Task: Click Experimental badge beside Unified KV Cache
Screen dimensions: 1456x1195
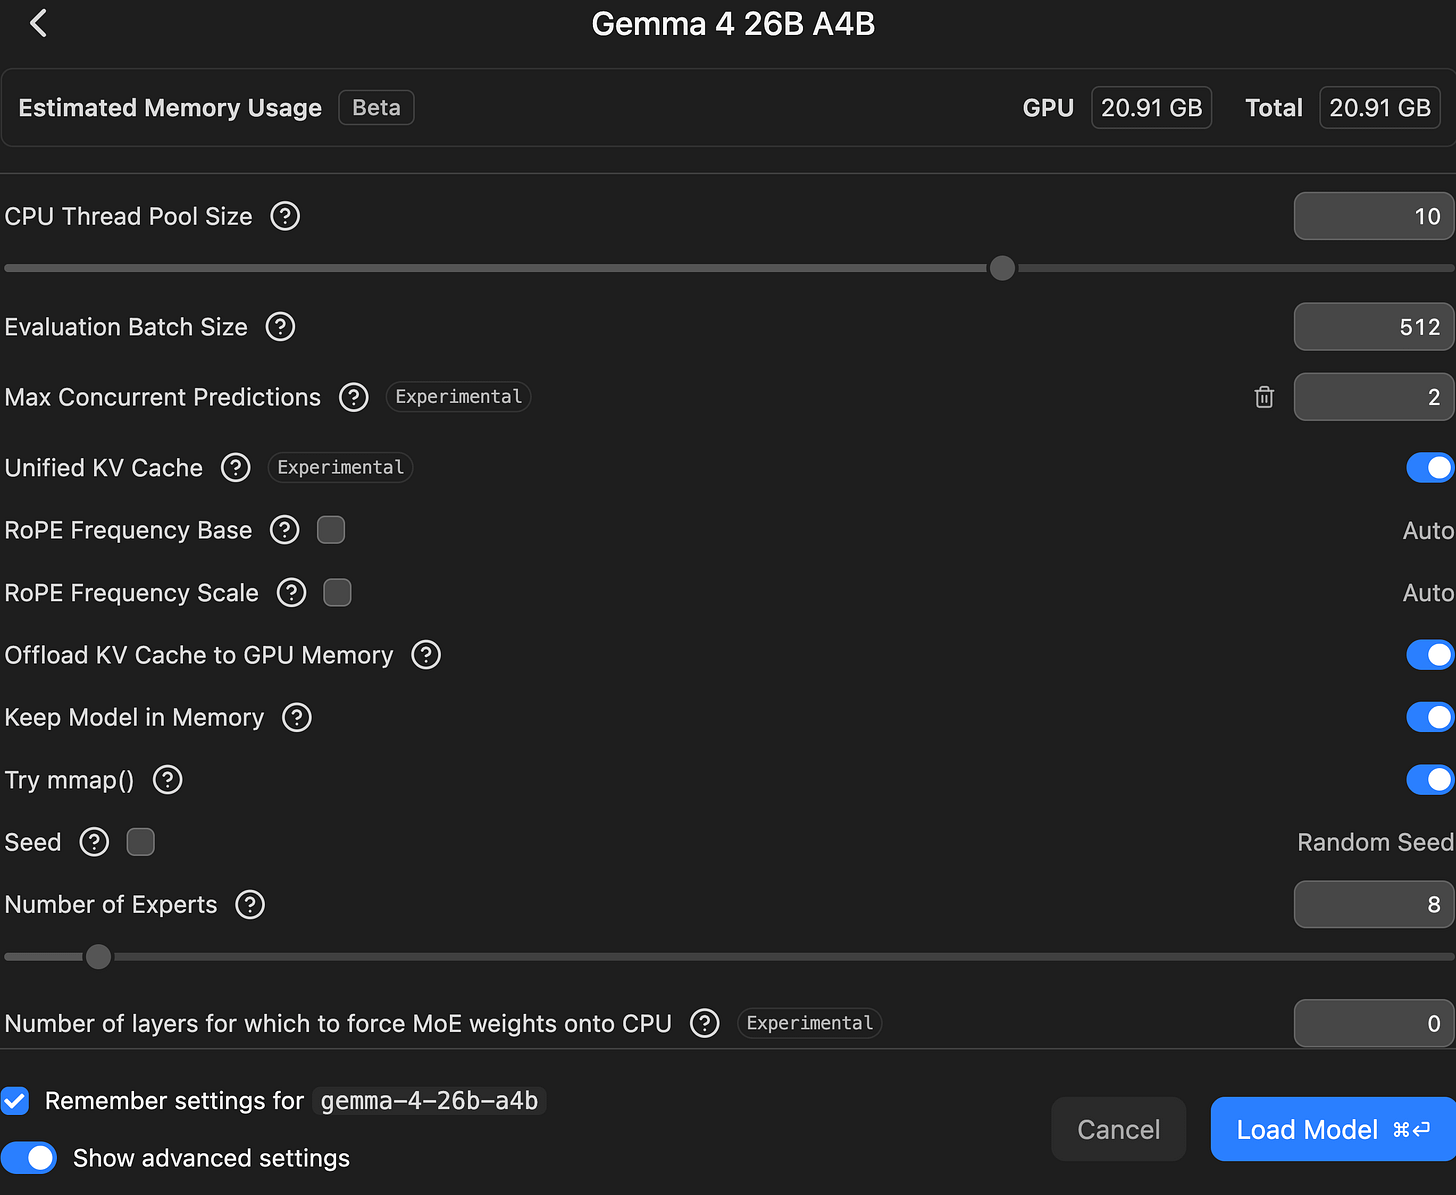Action: click(x=341, y=467)
